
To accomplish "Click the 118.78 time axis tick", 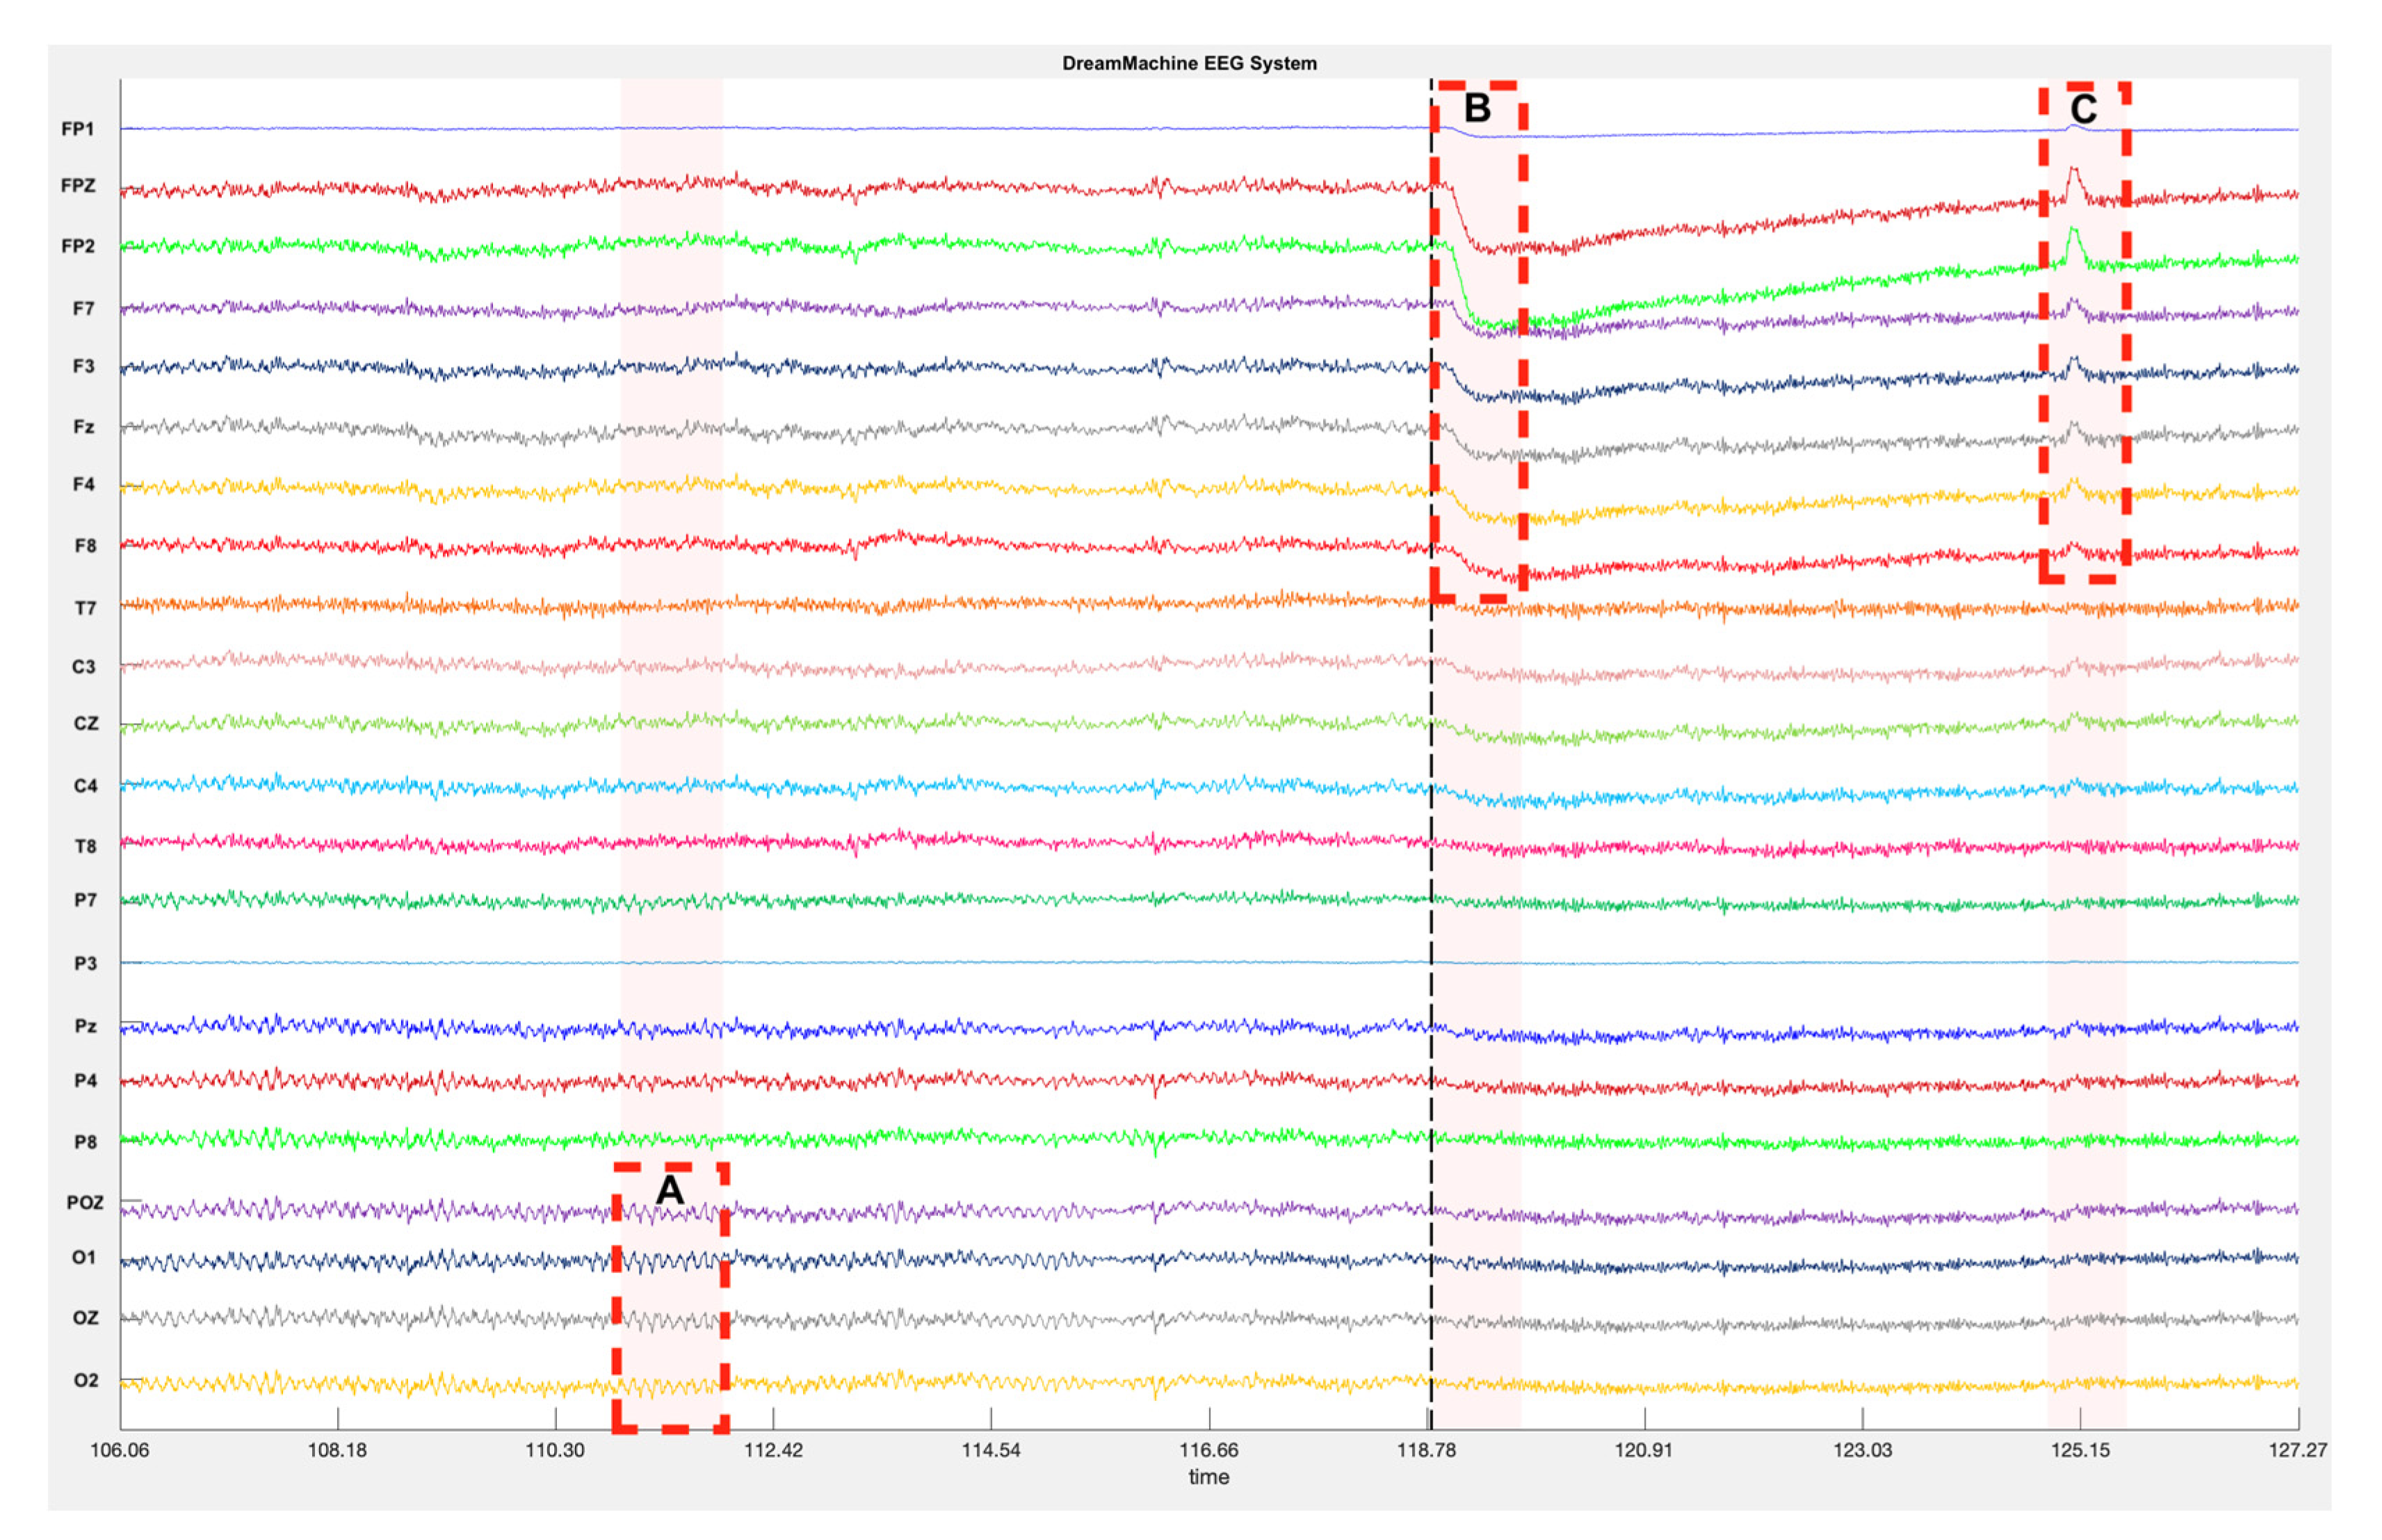I will [x=1427, y=1449].
